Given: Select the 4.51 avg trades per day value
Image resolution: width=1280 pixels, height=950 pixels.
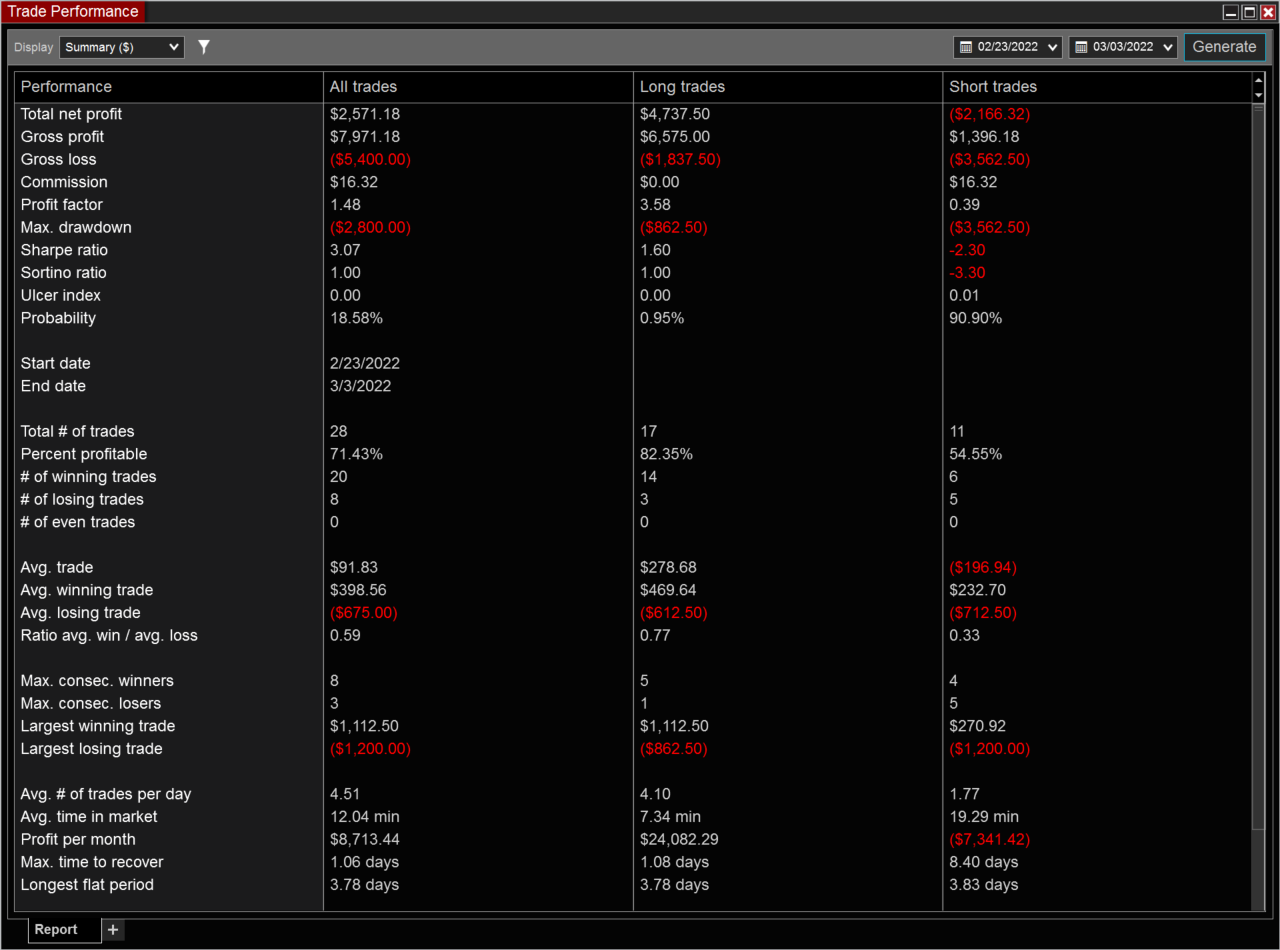Looking at the screenshot, I should point(345,794).
